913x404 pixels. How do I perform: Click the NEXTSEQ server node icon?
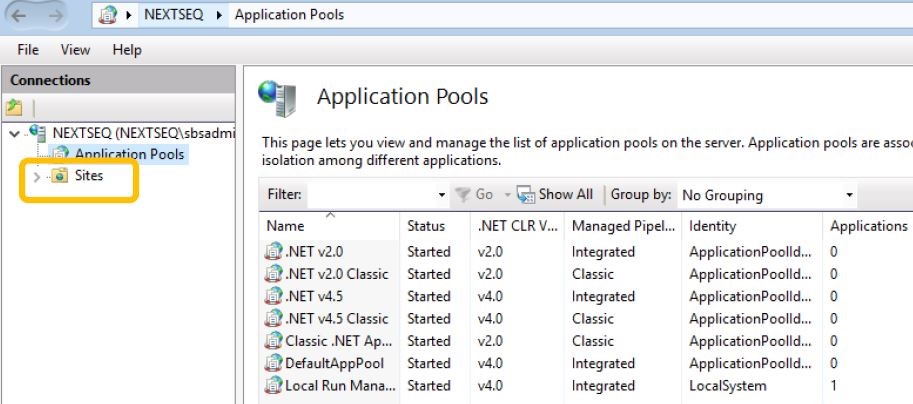pos(39,132)
